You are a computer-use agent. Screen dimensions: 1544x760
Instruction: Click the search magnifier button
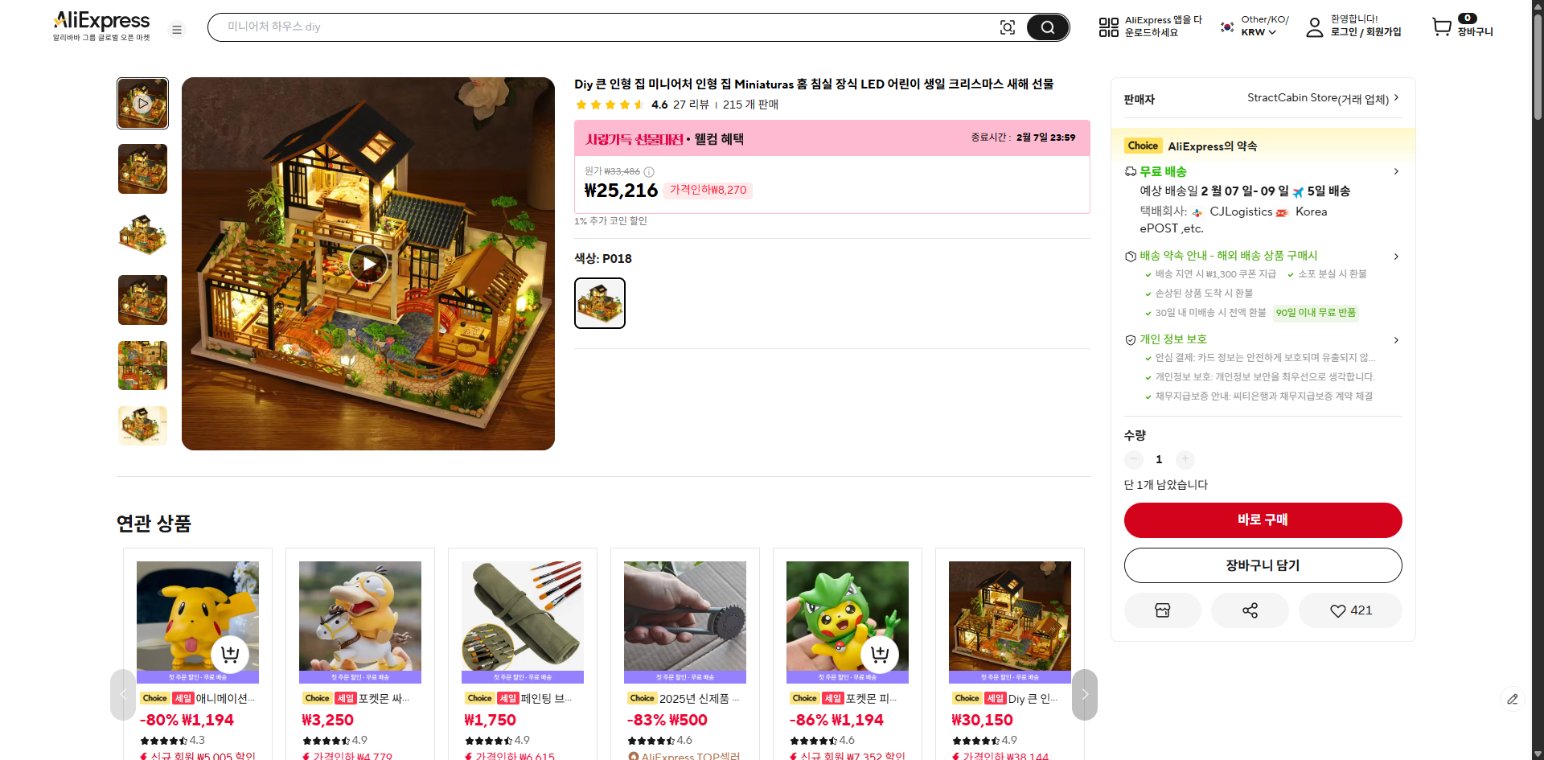click(x=1047, y=28)
